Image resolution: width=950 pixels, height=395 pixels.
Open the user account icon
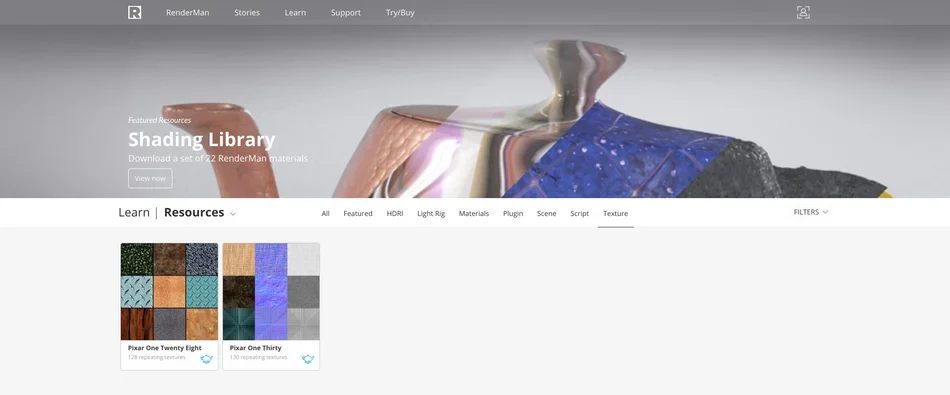(x=803, y=12)
